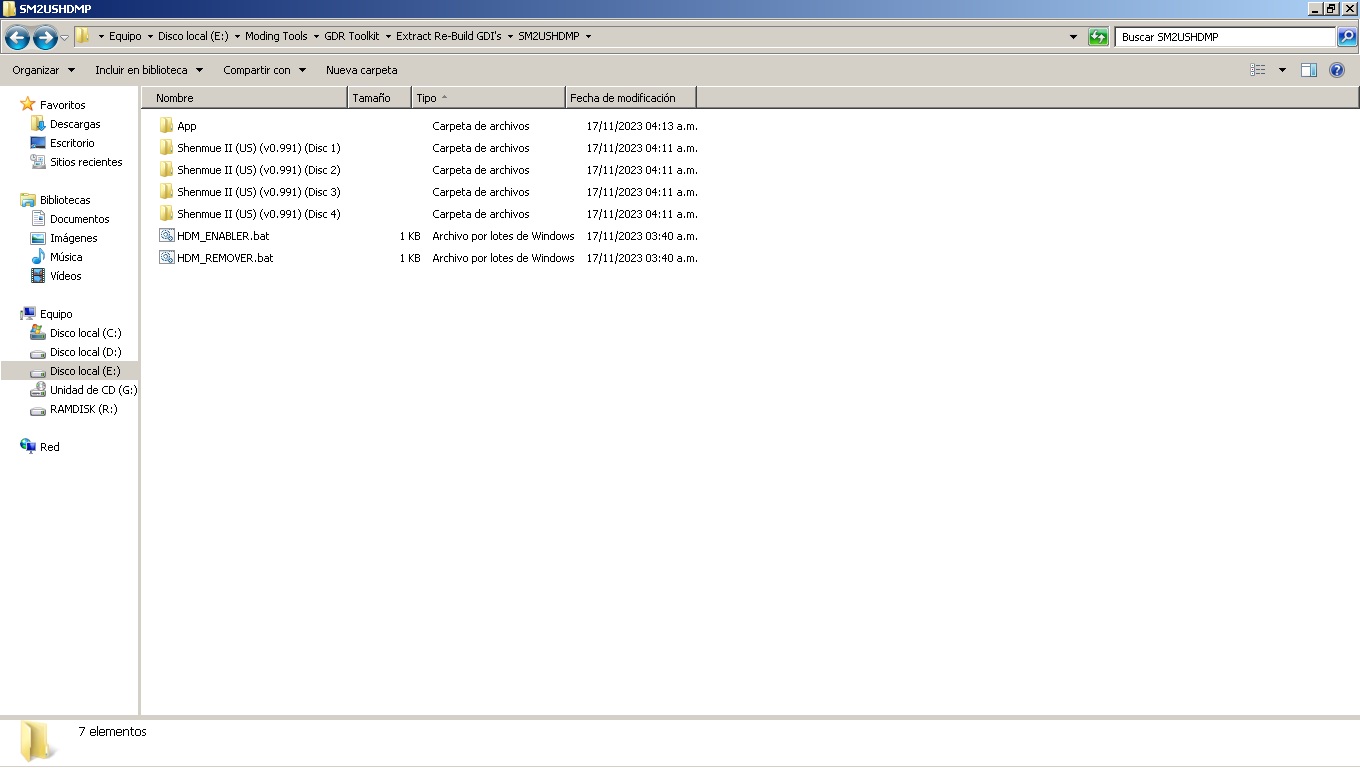This screenshot has width=1360, height=768.
Task: Click GDR Toolkit breadcrumb
Action: click(x=352, y=36)
